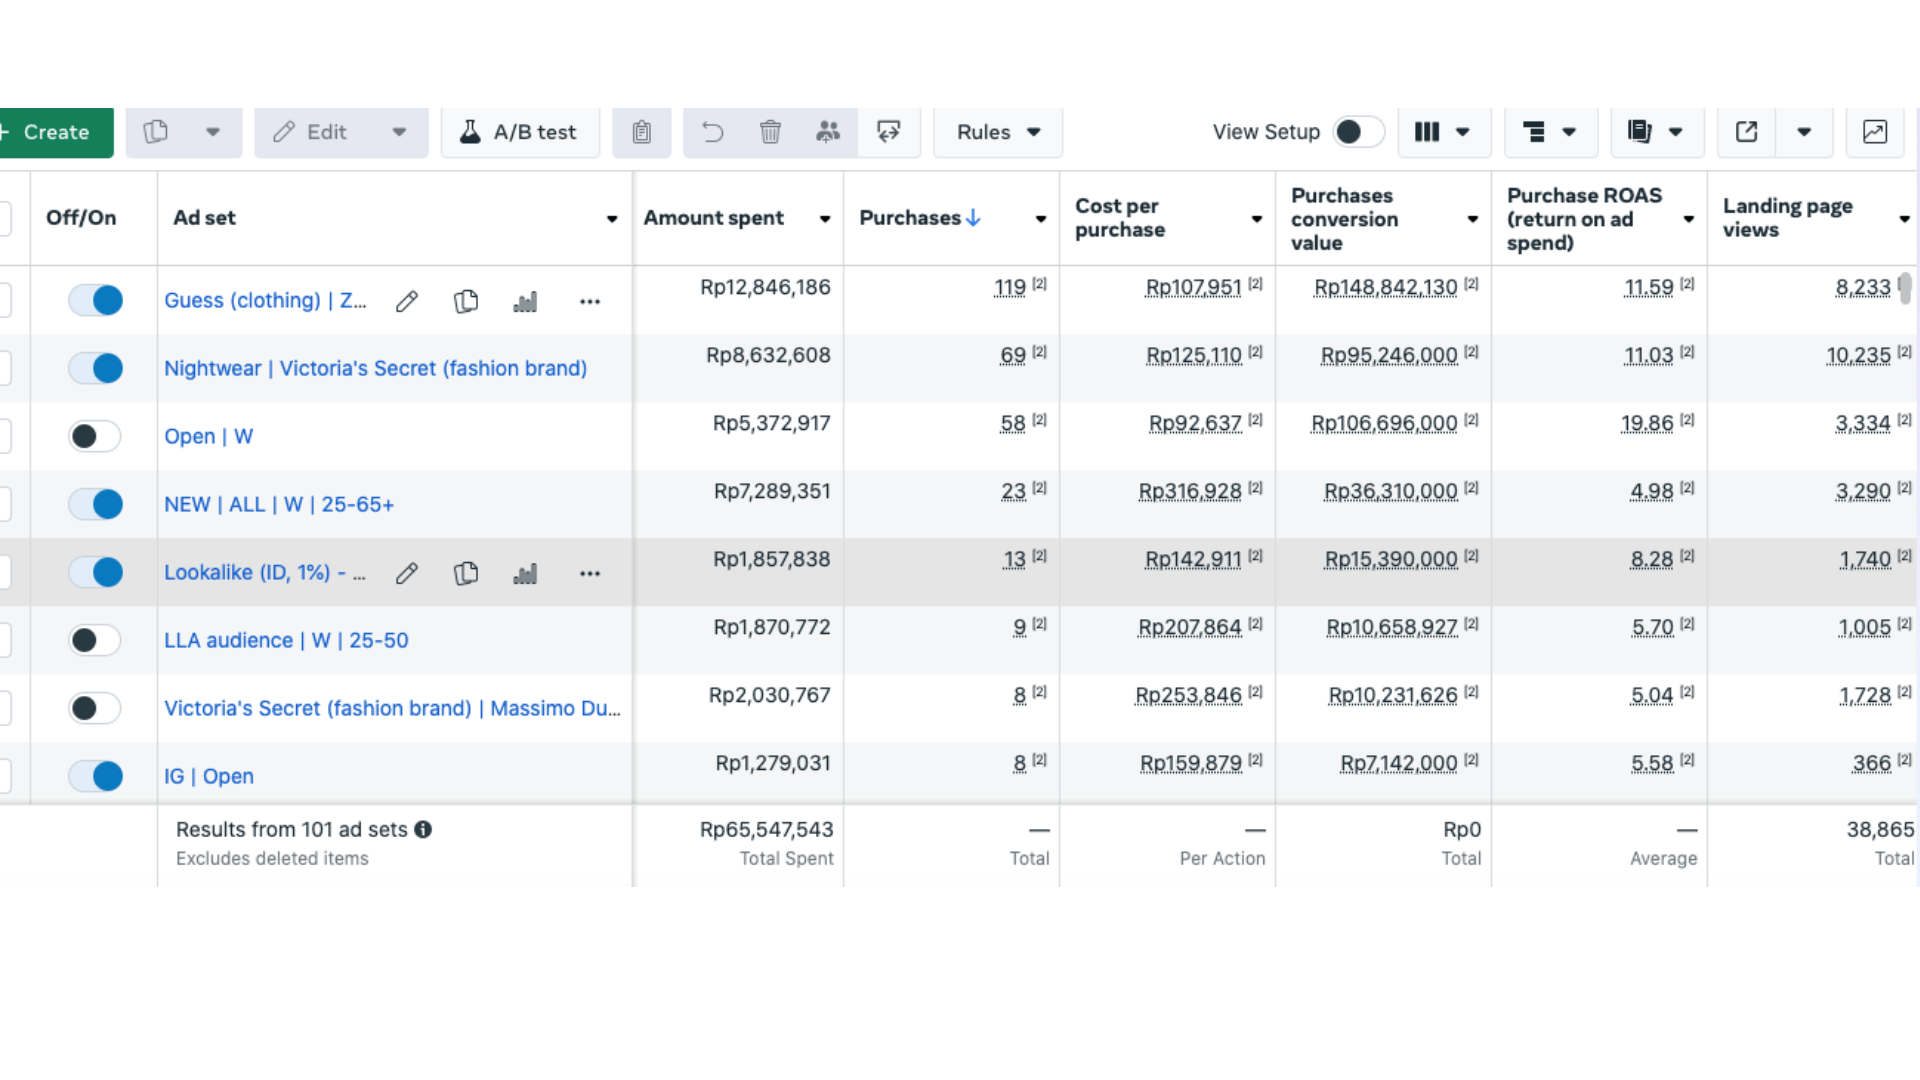
Task: Turn off Nightwear Victoria's Secret ad set
Action: [x=95, y=368]
